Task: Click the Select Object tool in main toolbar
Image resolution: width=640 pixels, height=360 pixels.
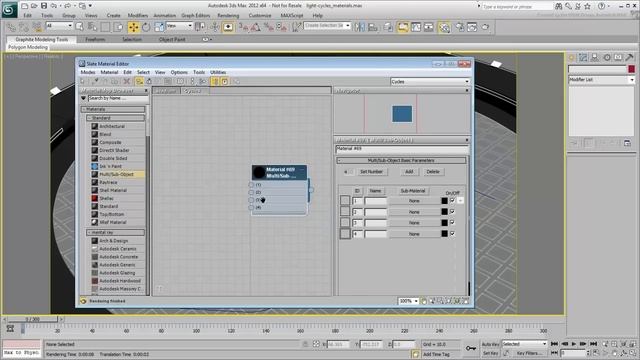Action: (80, 27)
